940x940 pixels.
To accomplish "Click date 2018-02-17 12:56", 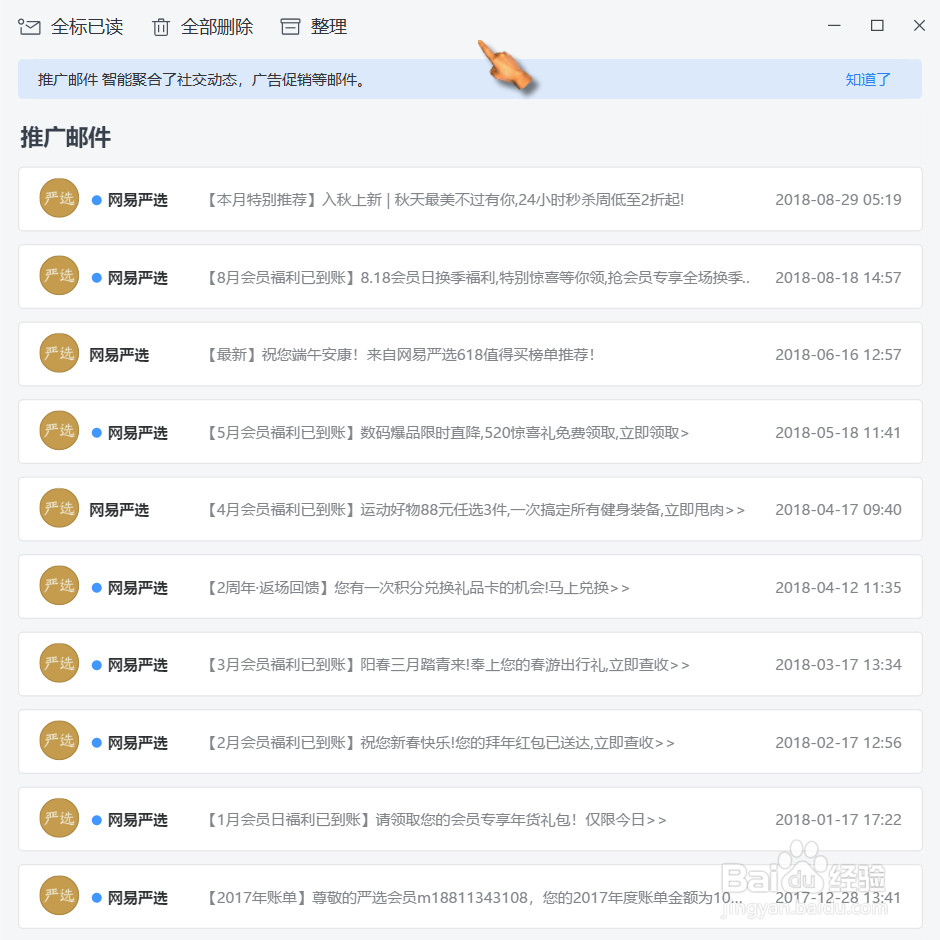I will 838,743.
